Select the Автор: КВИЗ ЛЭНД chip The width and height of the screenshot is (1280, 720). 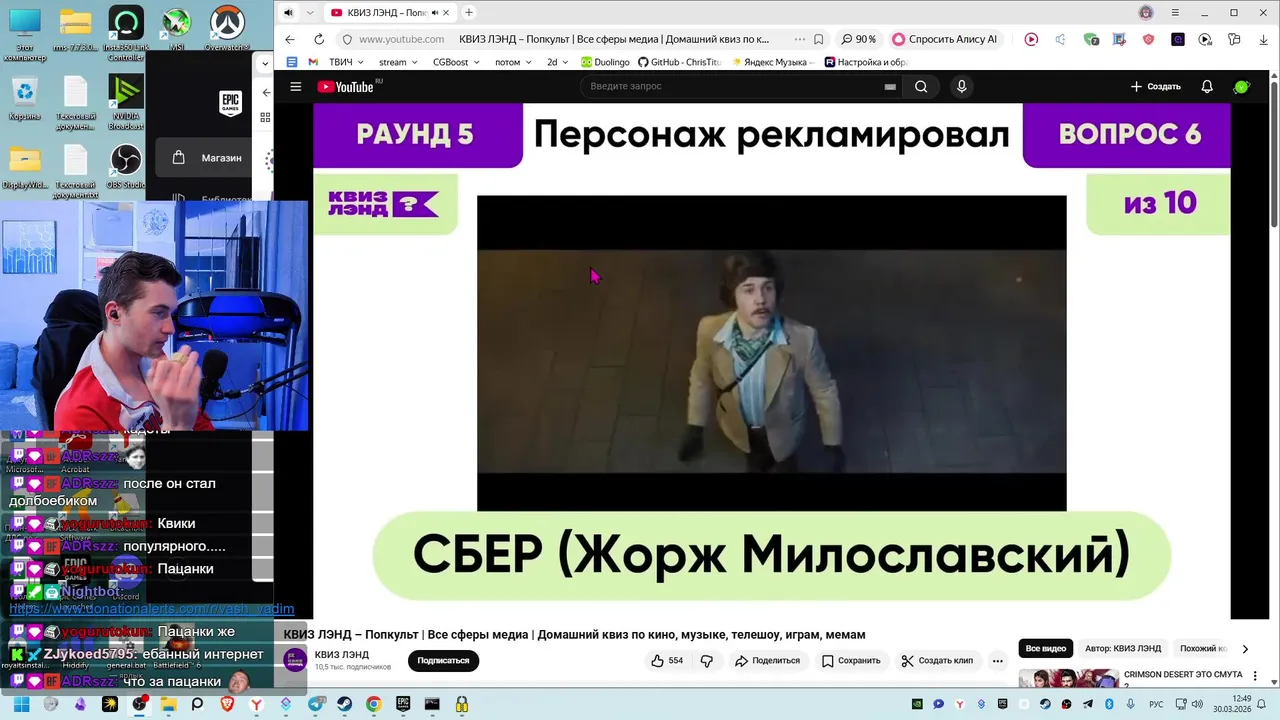[1123, 648]
